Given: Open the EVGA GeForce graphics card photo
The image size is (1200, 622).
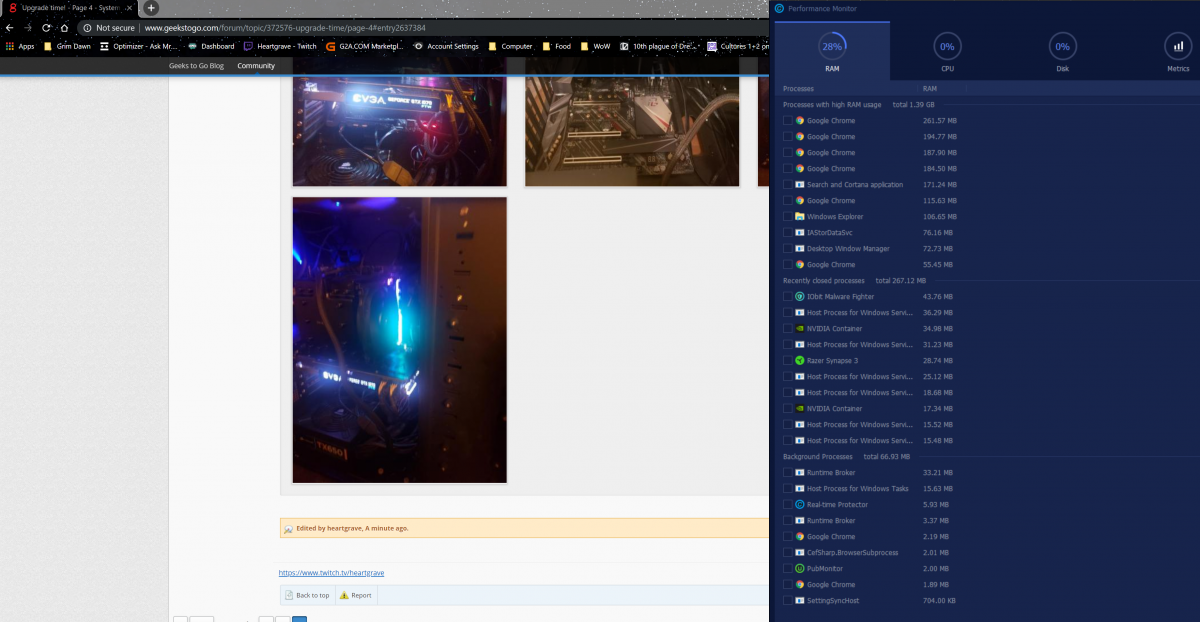Looking at the screenshot, I should tap(399, 122).
